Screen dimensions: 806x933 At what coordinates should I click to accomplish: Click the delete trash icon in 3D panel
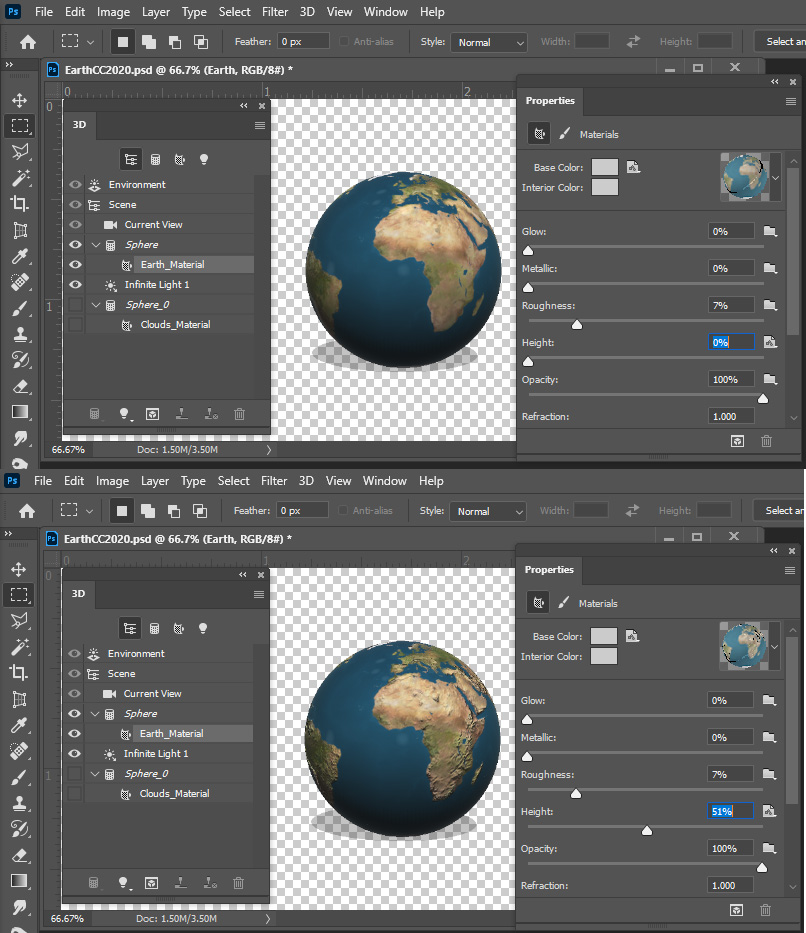(239, 414)
